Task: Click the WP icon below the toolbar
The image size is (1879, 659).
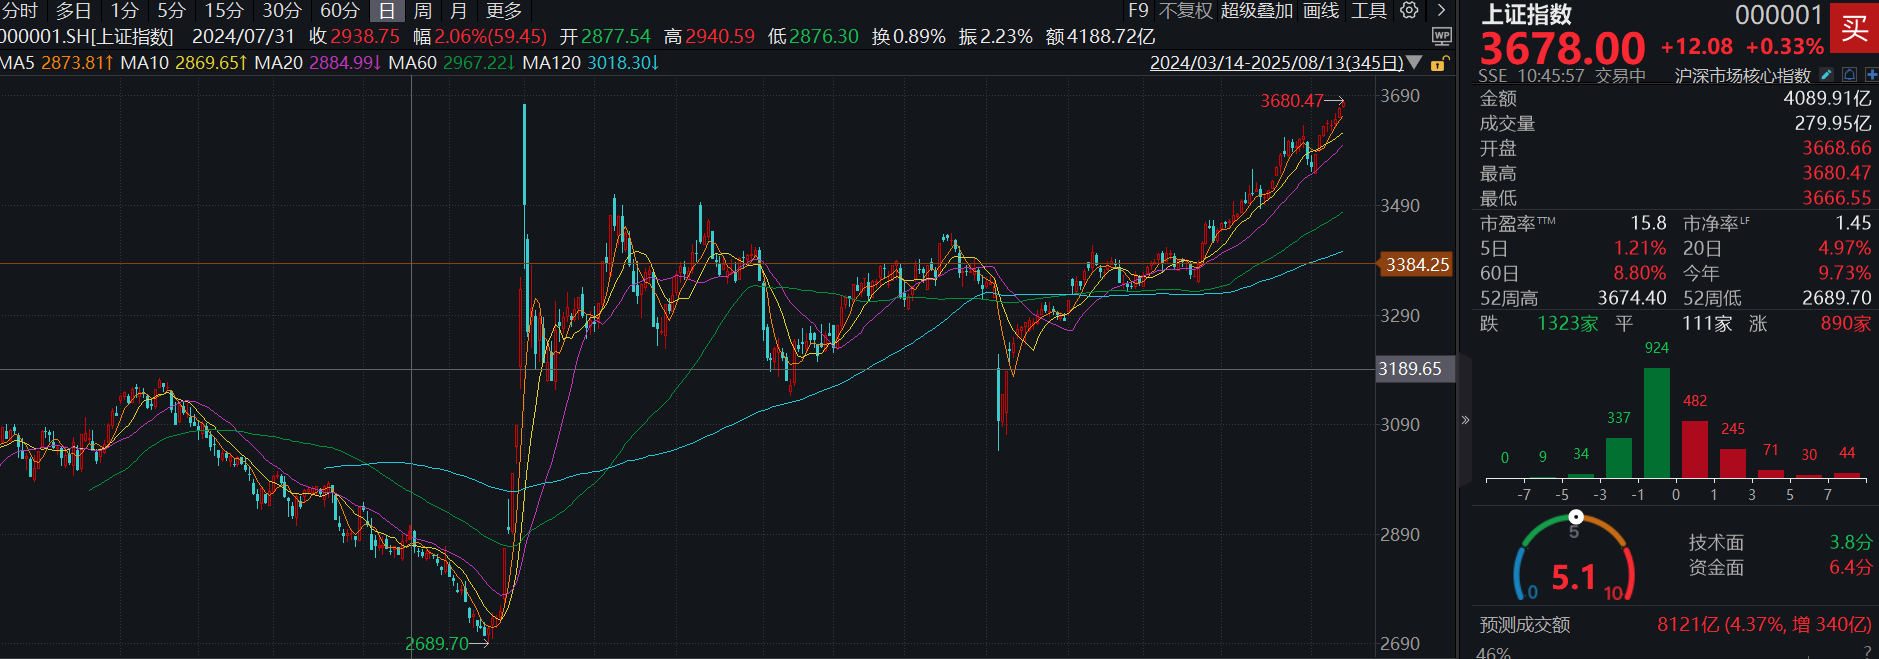Action: tap(1441, 36)
